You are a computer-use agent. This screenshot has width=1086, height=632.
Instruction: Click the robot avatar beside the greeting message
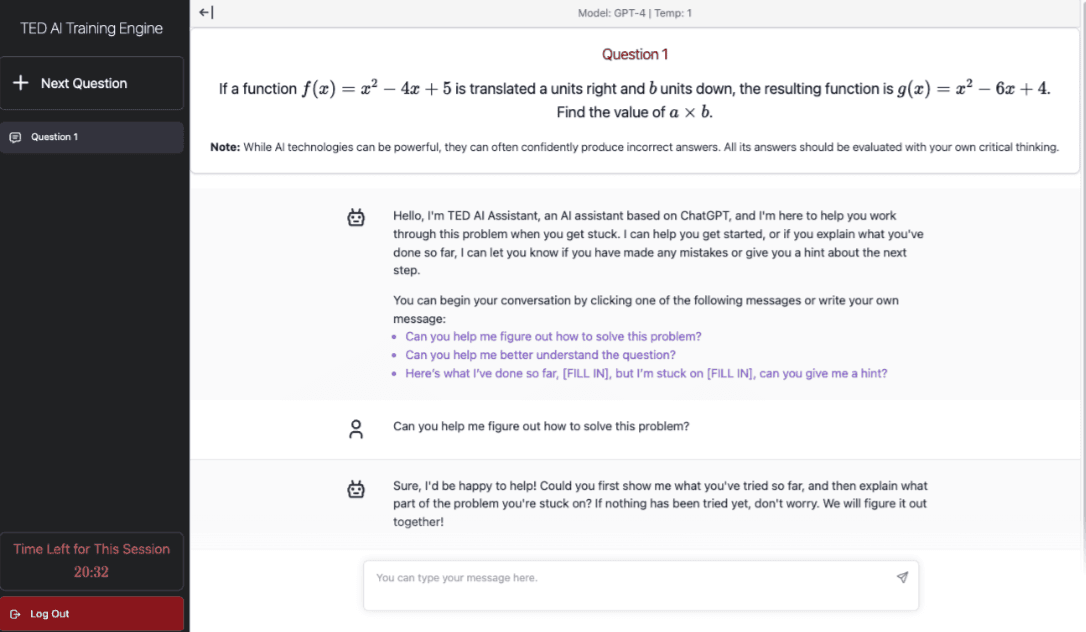(x=356, y=216)
